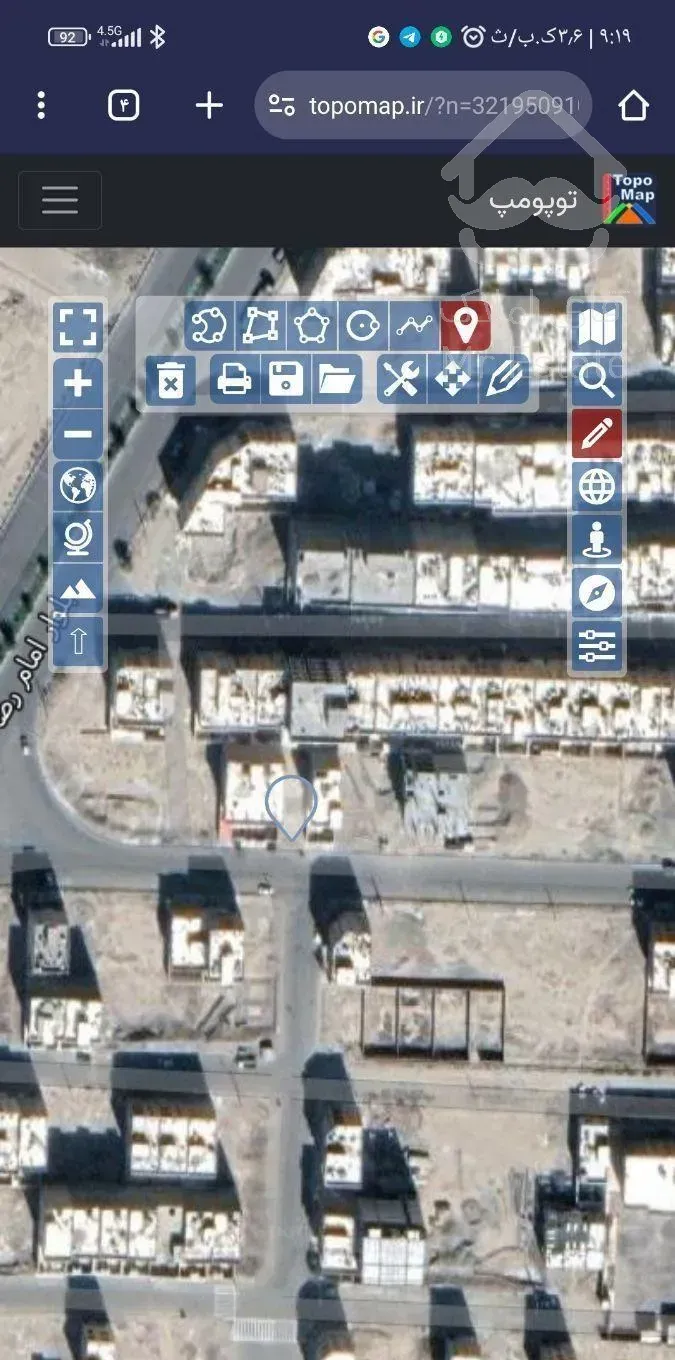Select the draw circle tool
Viewport: 675px width, 1360px height.
point(363,325)
